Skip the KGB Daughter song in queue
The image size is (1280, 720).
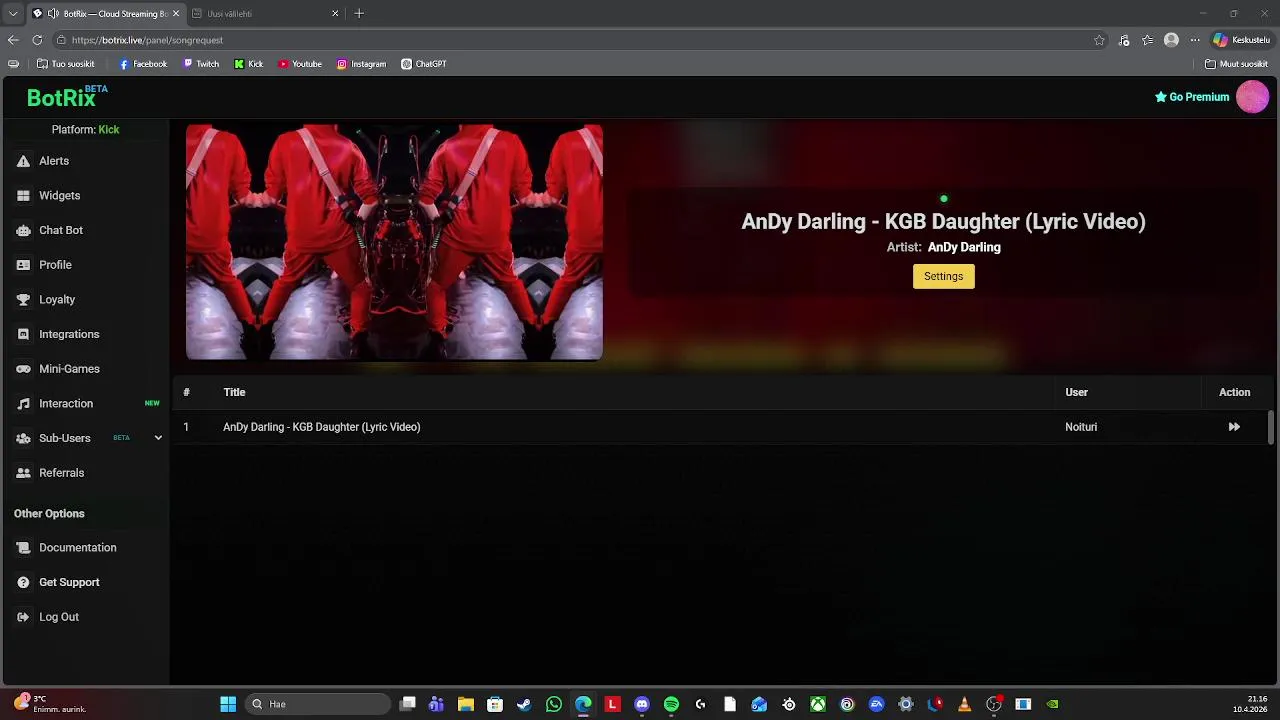(x=1234, y=427)
